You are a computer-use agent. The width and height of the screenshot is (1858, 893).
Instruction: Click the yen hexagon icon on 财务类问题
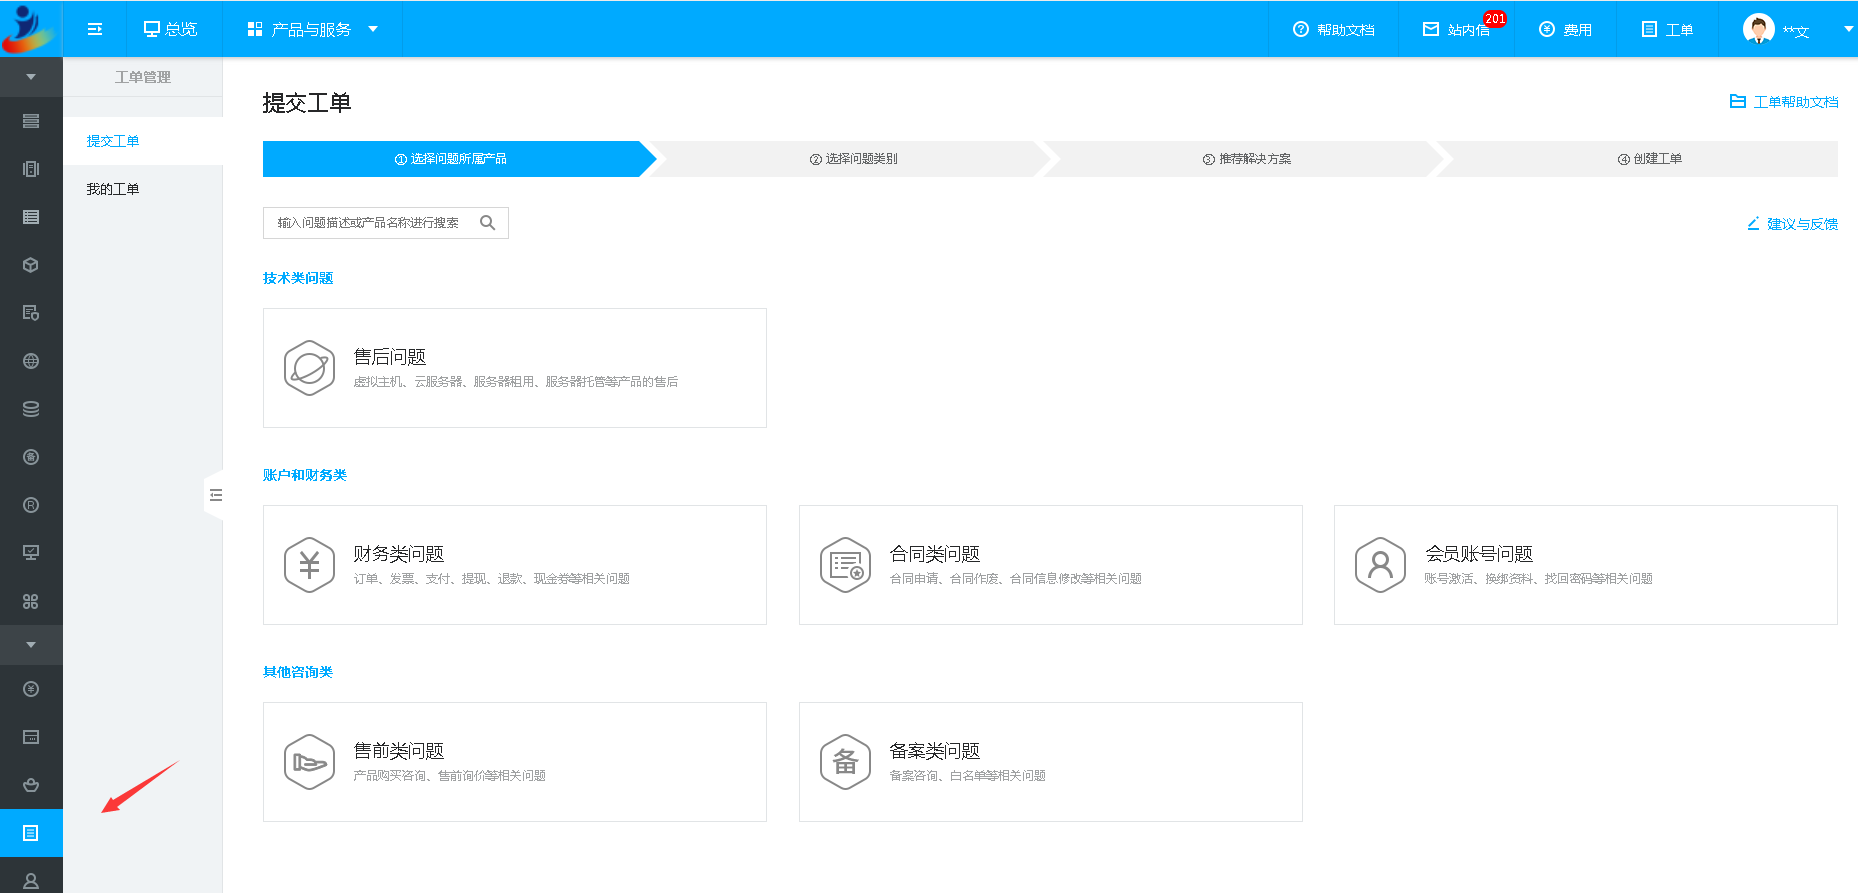coord(309,565)
